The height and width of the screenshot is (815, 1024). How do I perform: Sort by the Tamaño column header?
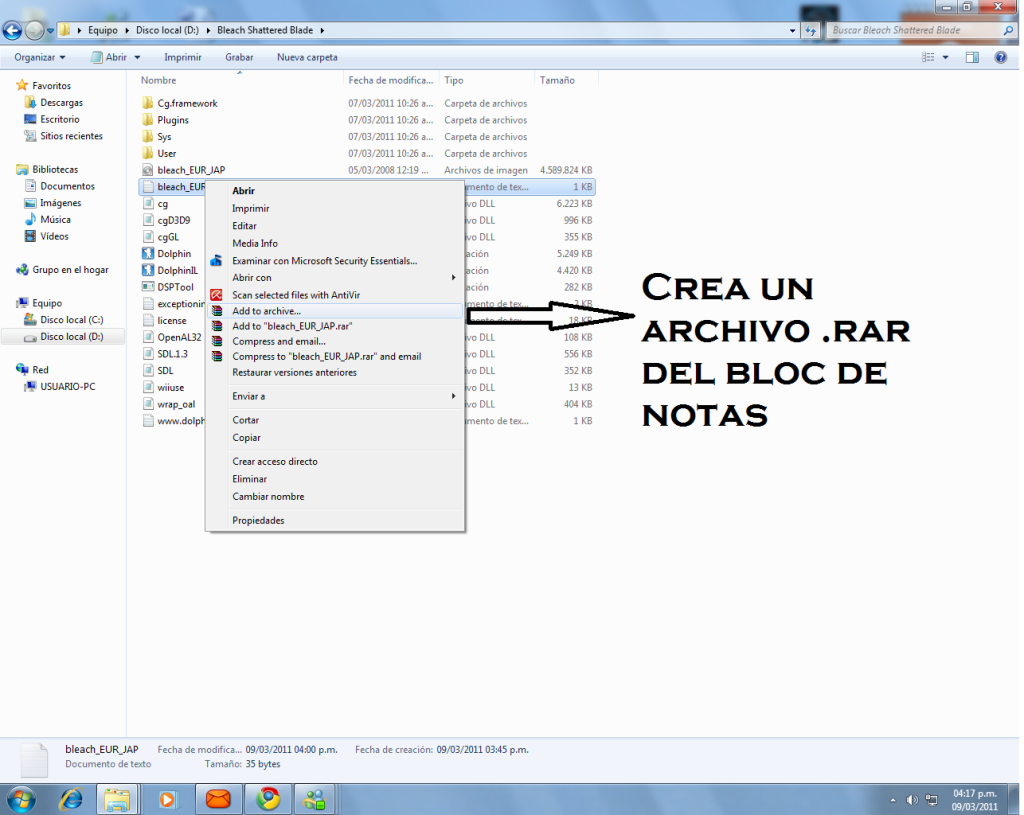557,80
